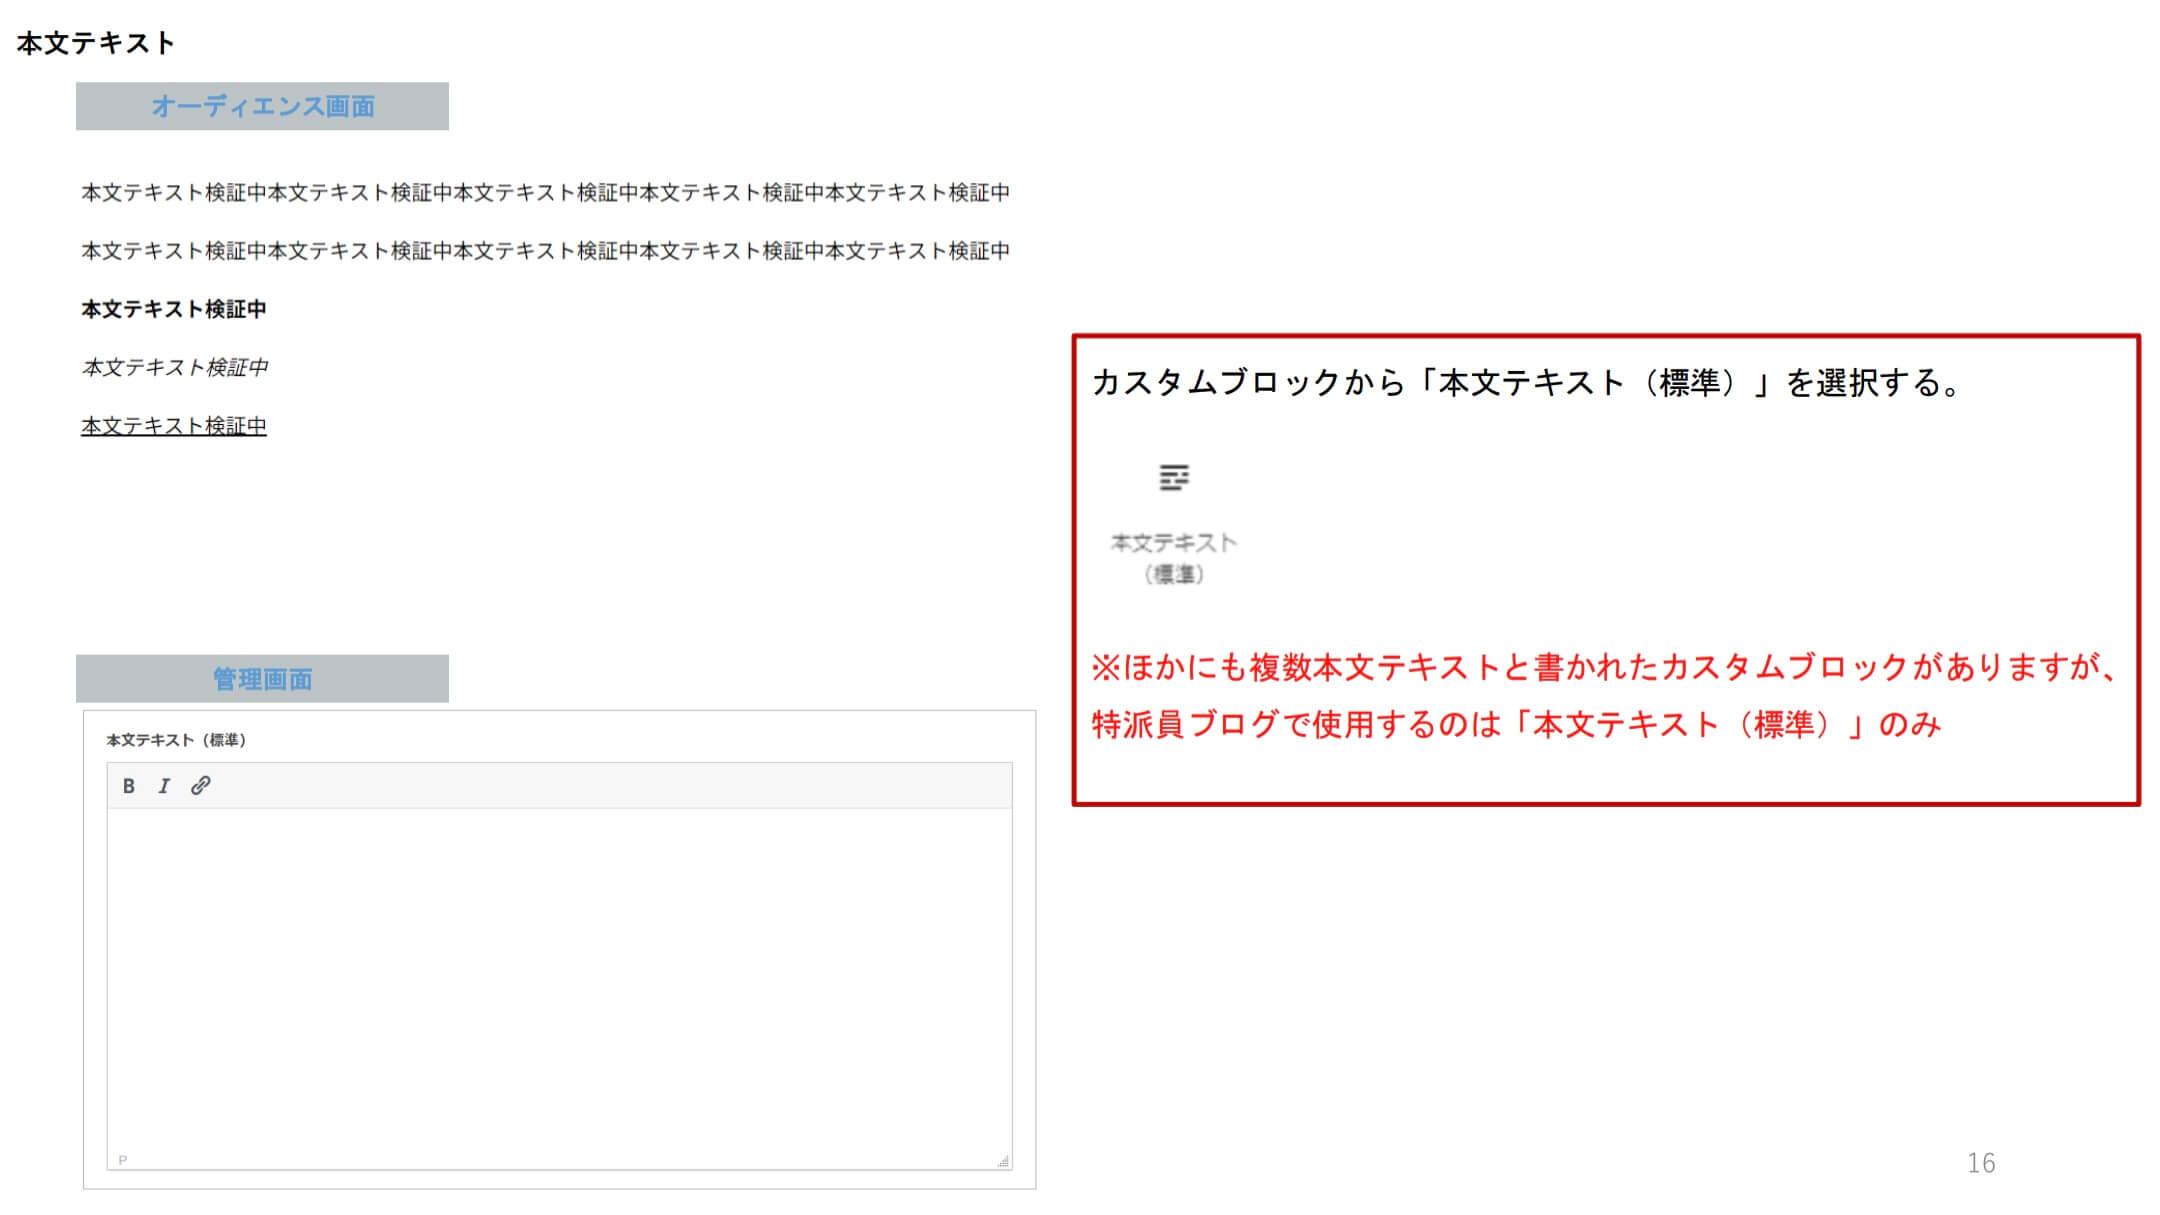Click the オーディエンス画面 header label
This screenshot has width=2160, height=1215.
[262, 106]
